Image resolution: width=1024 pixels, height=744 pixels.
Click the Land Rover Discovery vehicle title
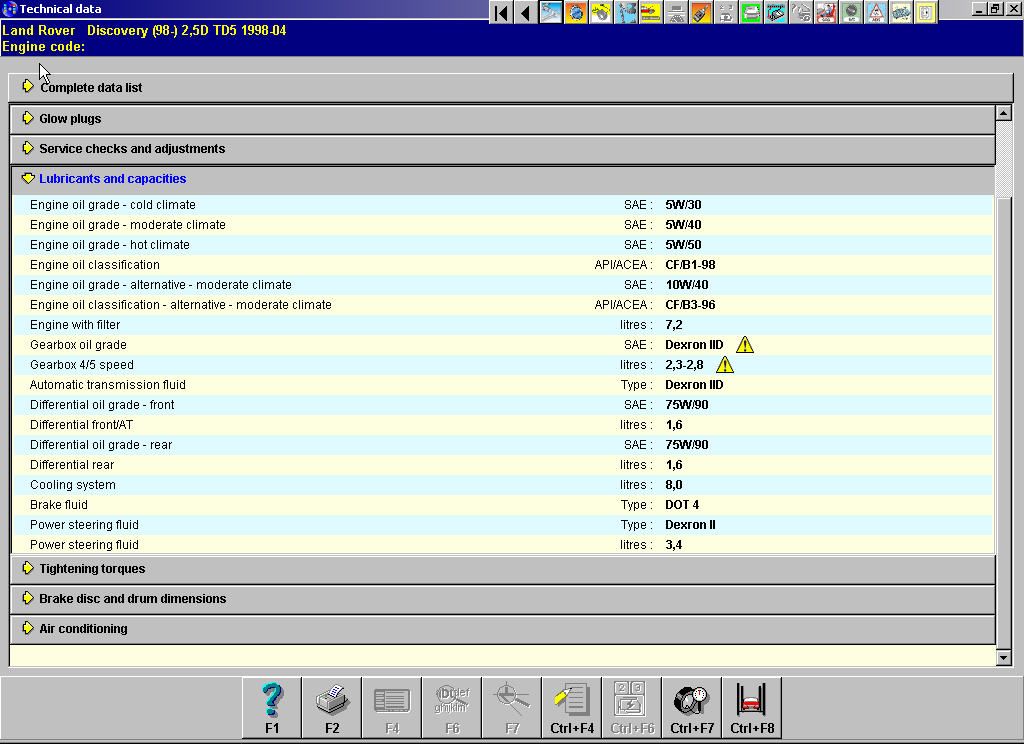tap(144, 30)
